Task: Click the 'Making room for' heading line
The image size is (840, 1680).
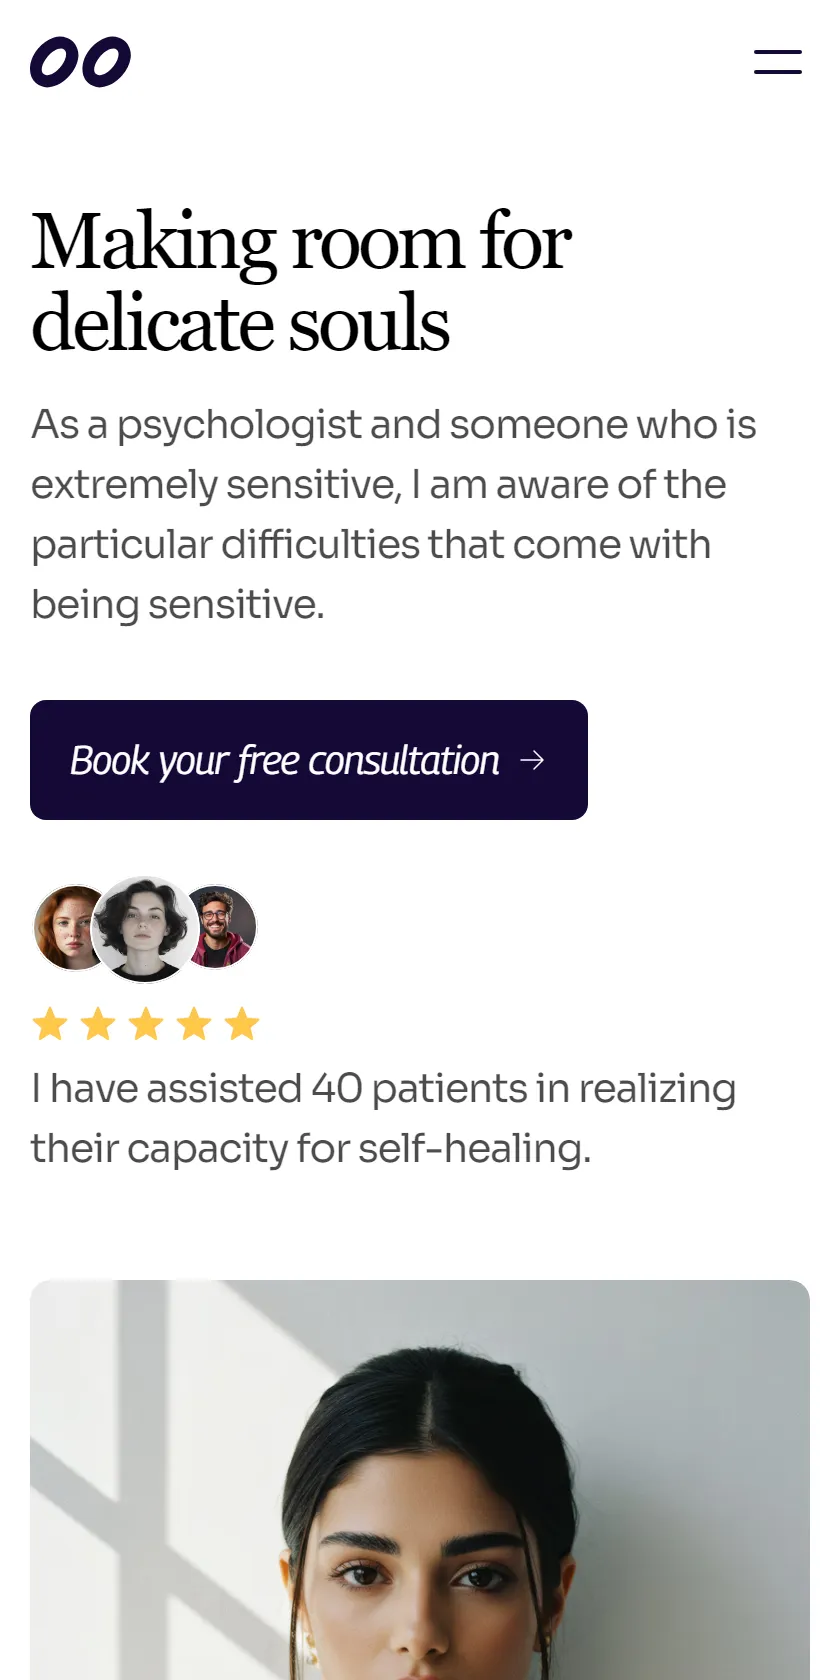Action: [301, 242]
